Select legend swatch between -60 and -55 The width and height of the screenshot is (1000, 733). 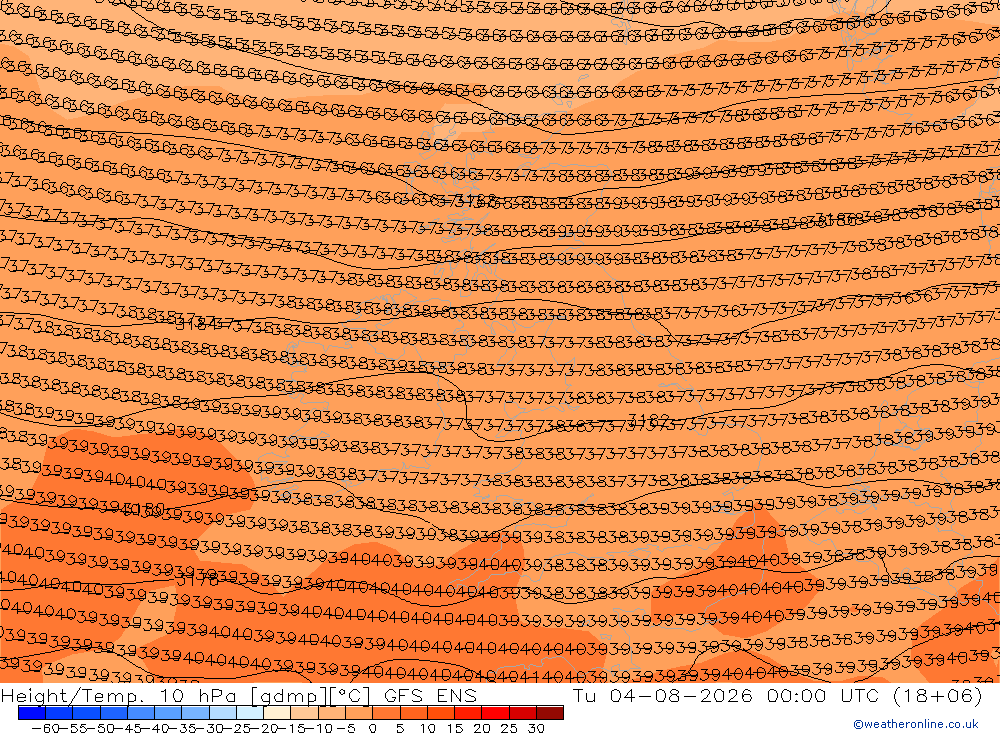coord(59,713)
